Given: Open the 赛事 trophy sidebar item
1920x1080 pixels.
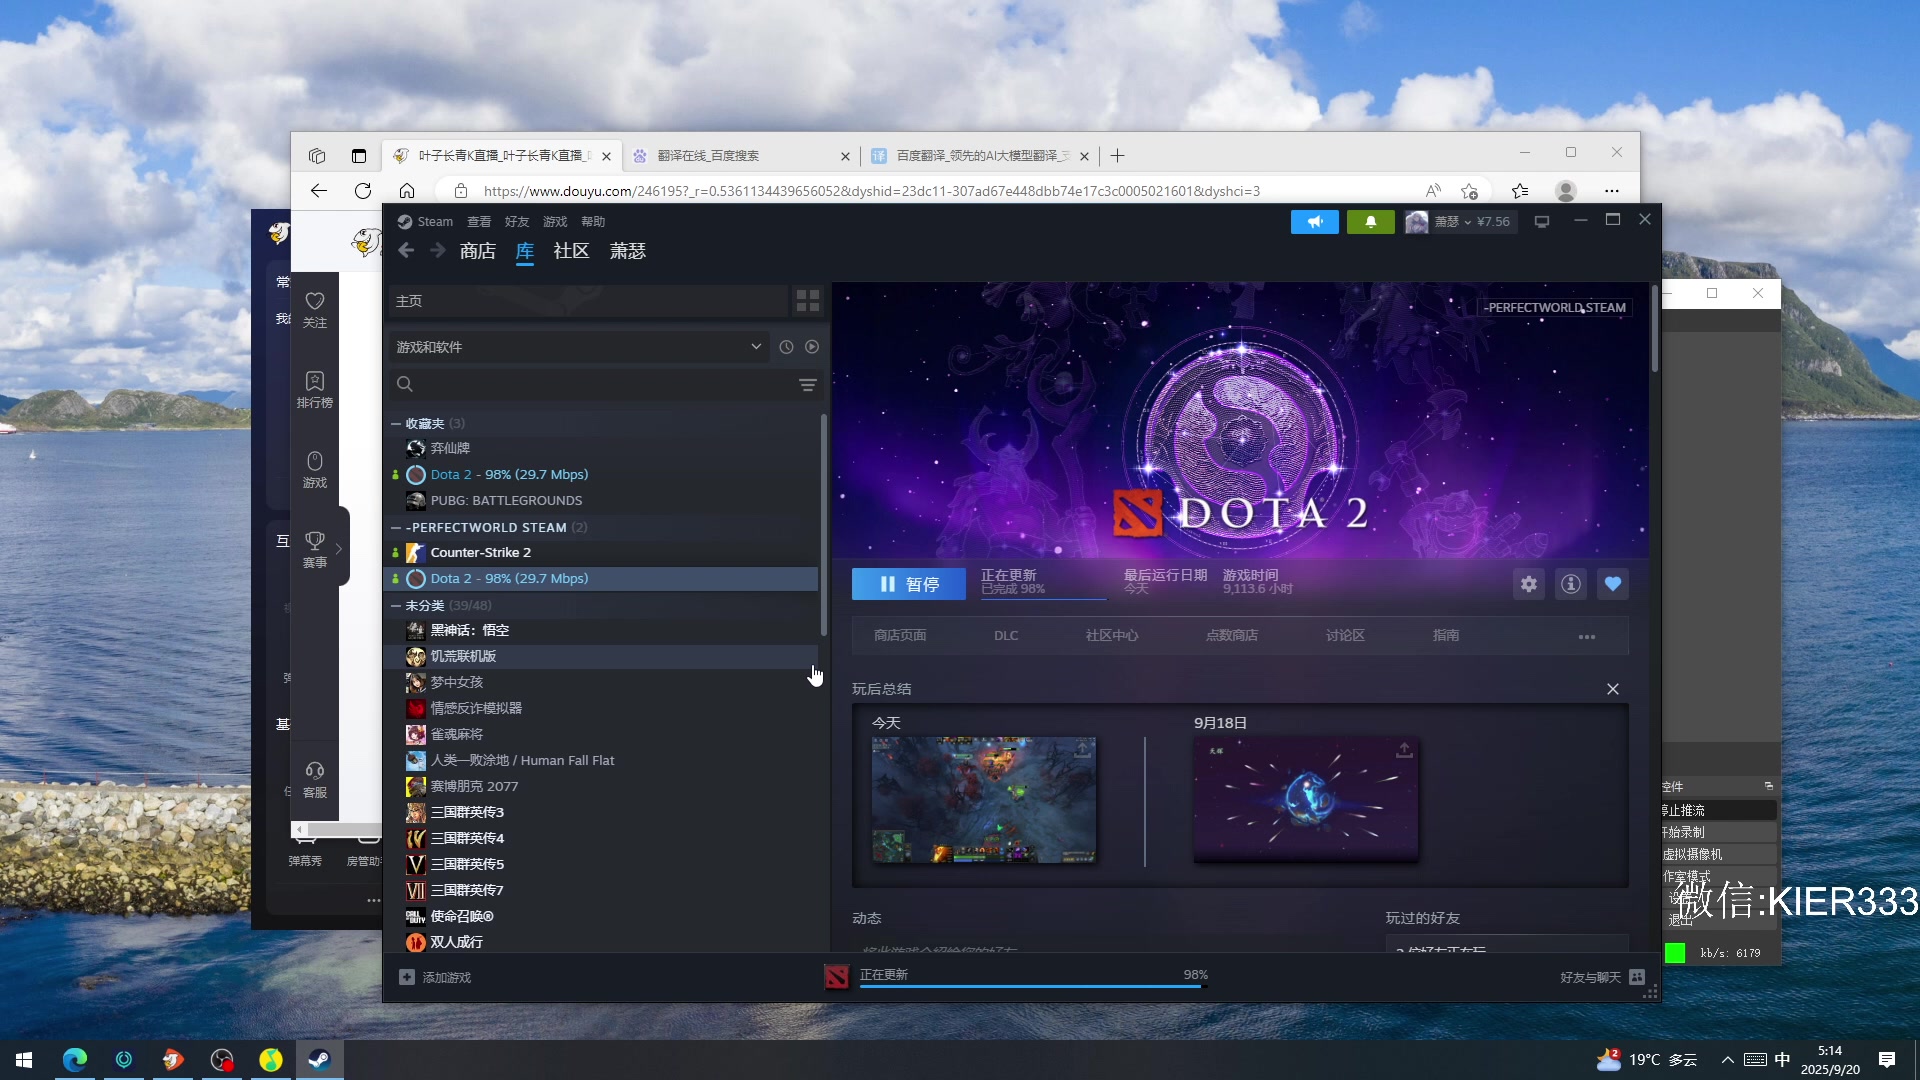Looking at the screenshot, I should click(315, 549).
